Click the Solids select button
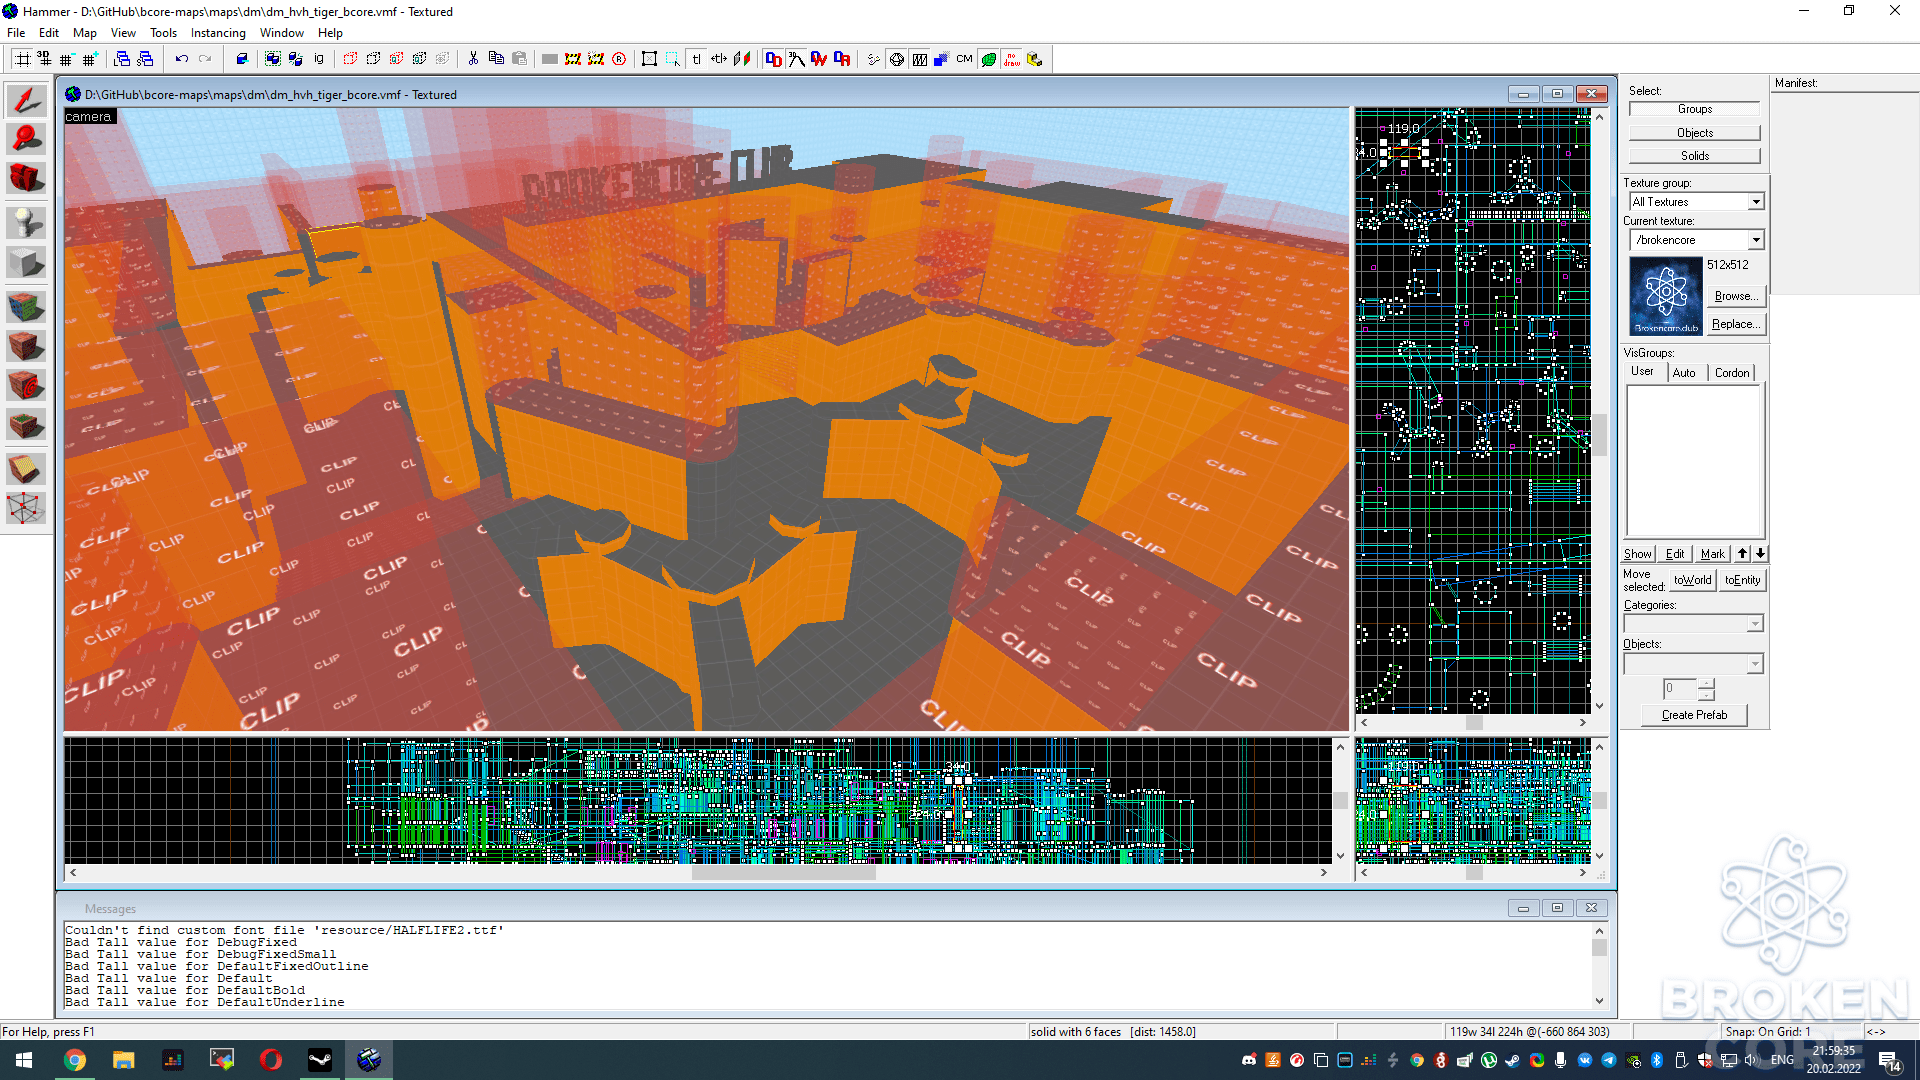This screenshot has height=1080, width=1920. click(1694, 156)
